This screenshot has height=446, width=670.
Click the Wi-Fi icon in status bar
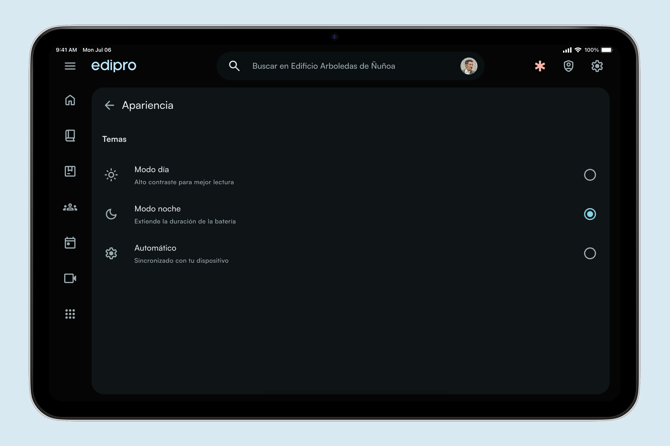click(x=578, y=50)
